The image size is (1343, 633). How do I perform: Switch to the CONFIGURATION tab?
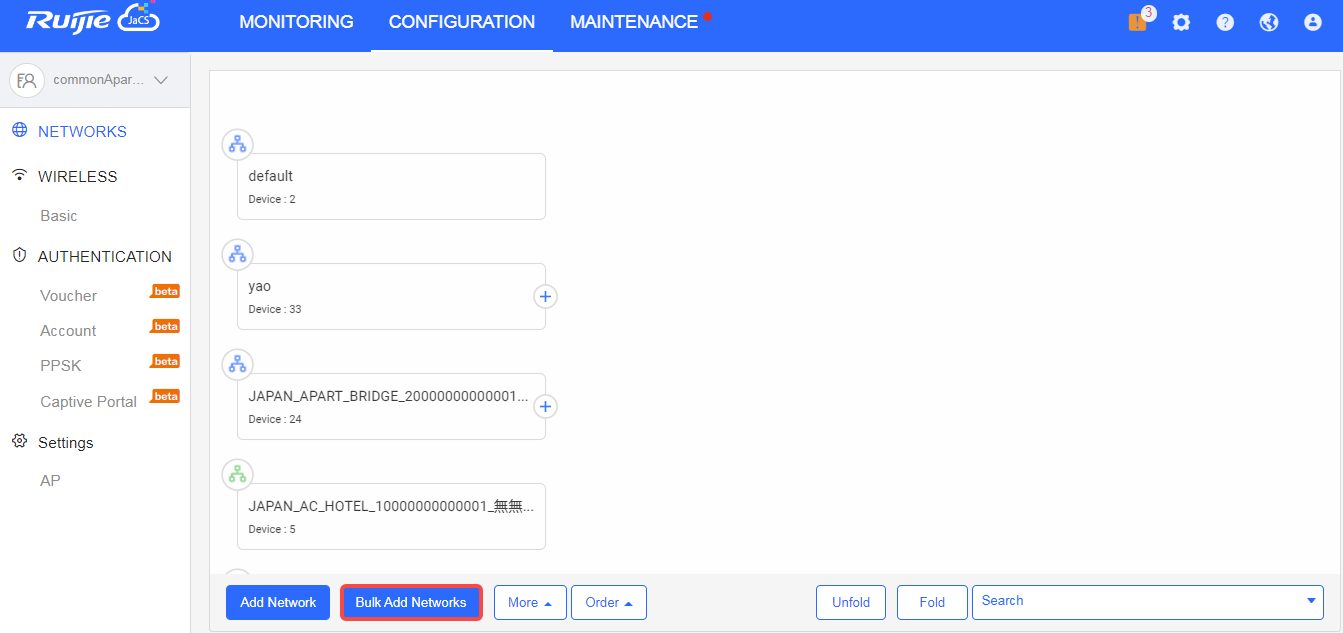(462, 22)
